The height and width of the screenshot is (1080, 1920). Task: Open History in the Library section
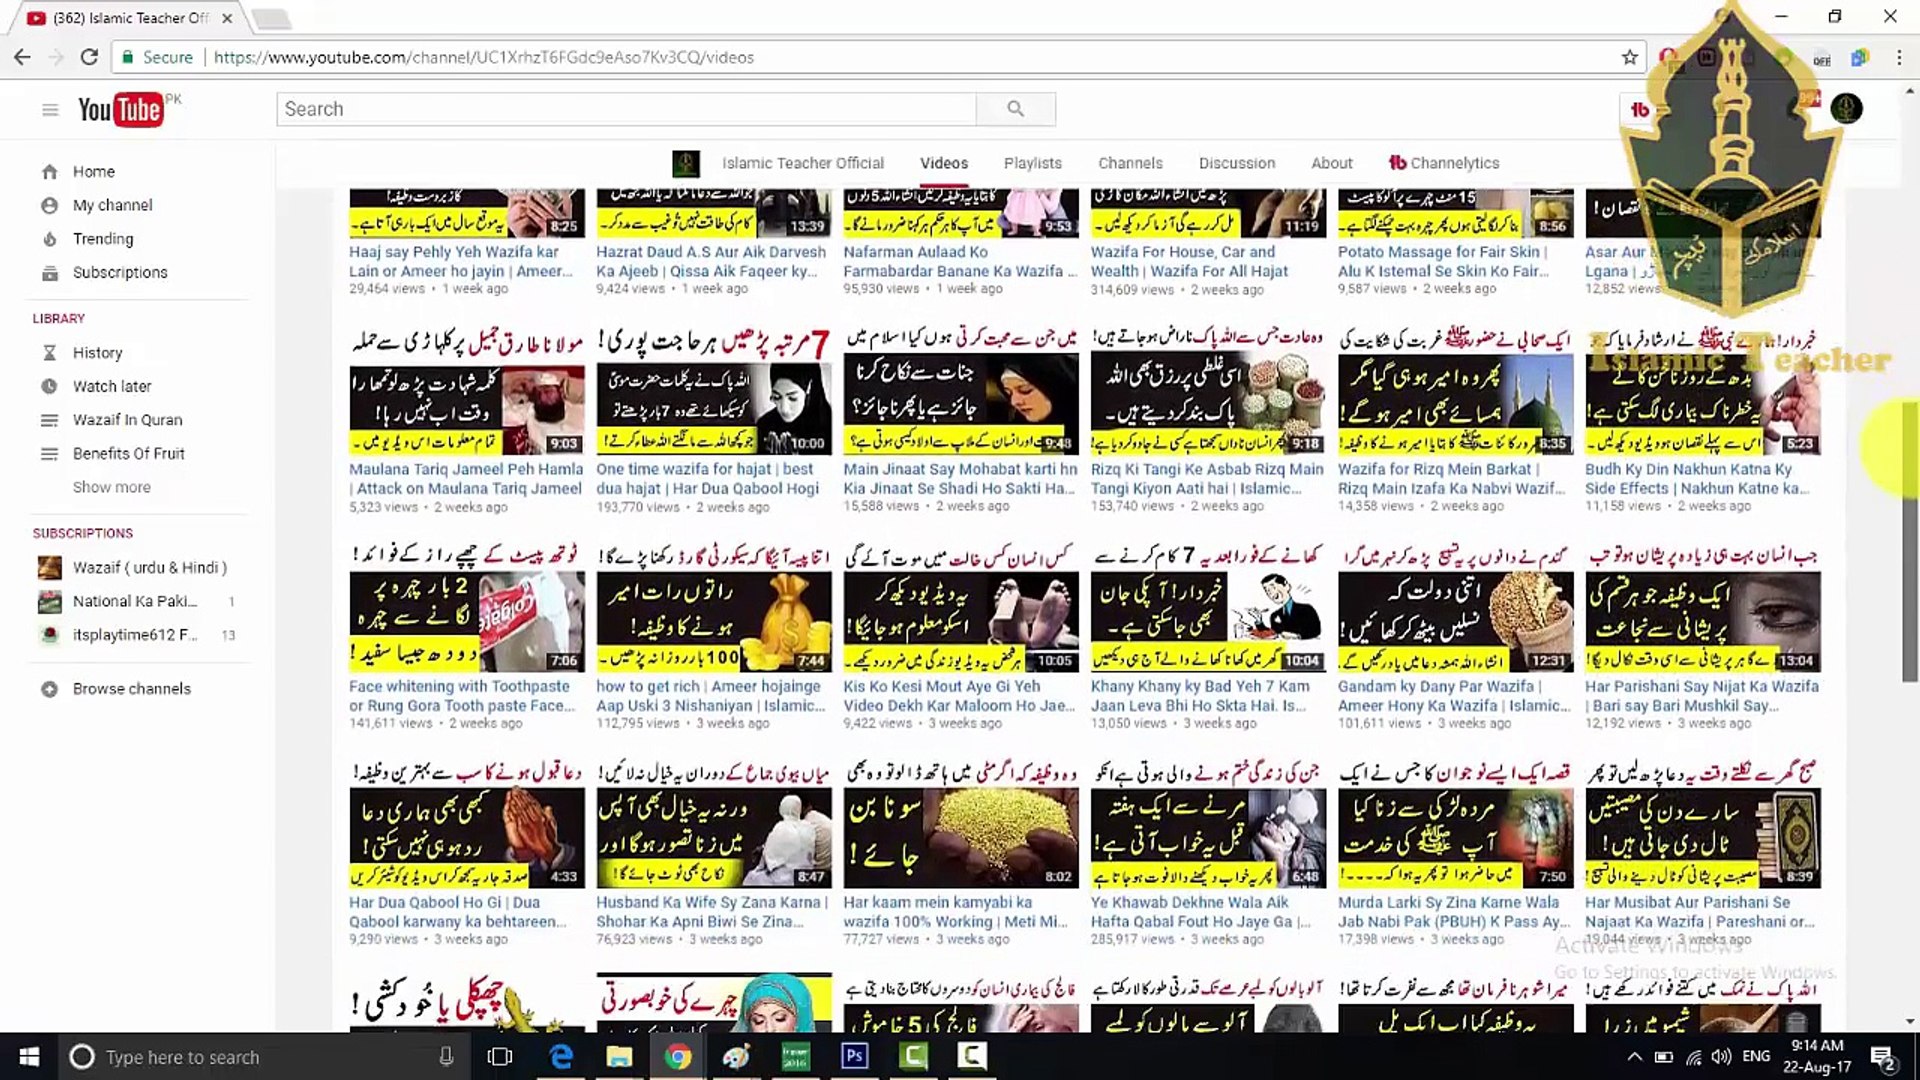coord(97,353)
